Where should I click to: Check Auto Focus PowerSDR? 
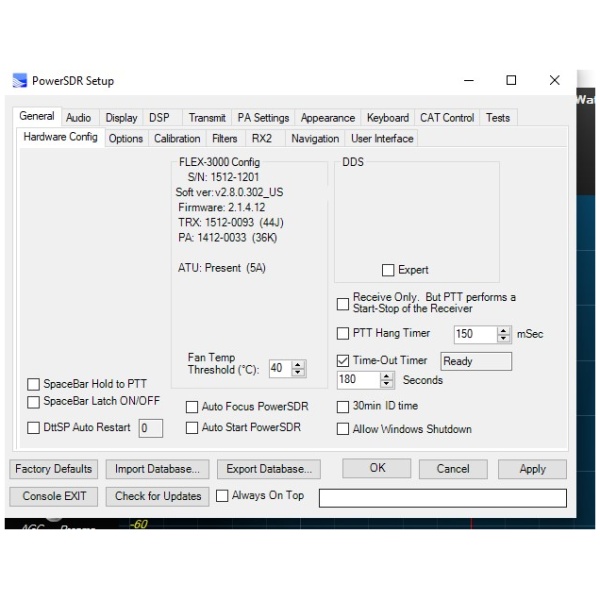192,407
